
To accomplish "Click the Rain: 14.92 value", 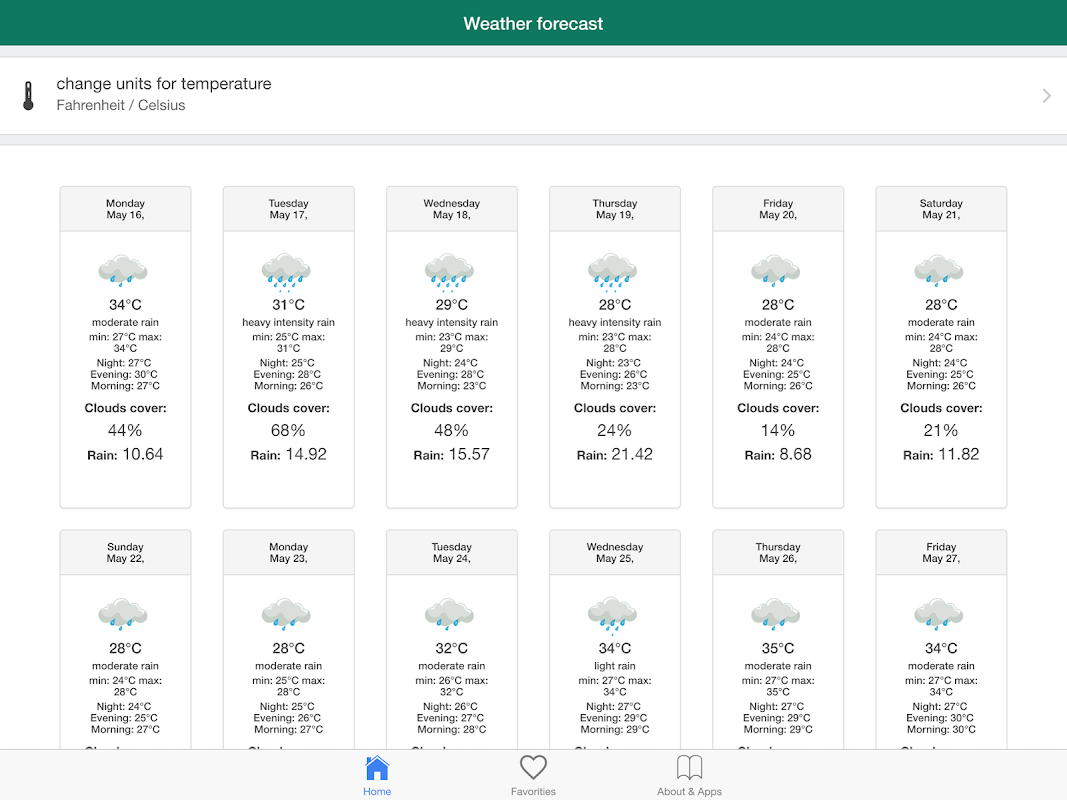I will coord(289,454).
